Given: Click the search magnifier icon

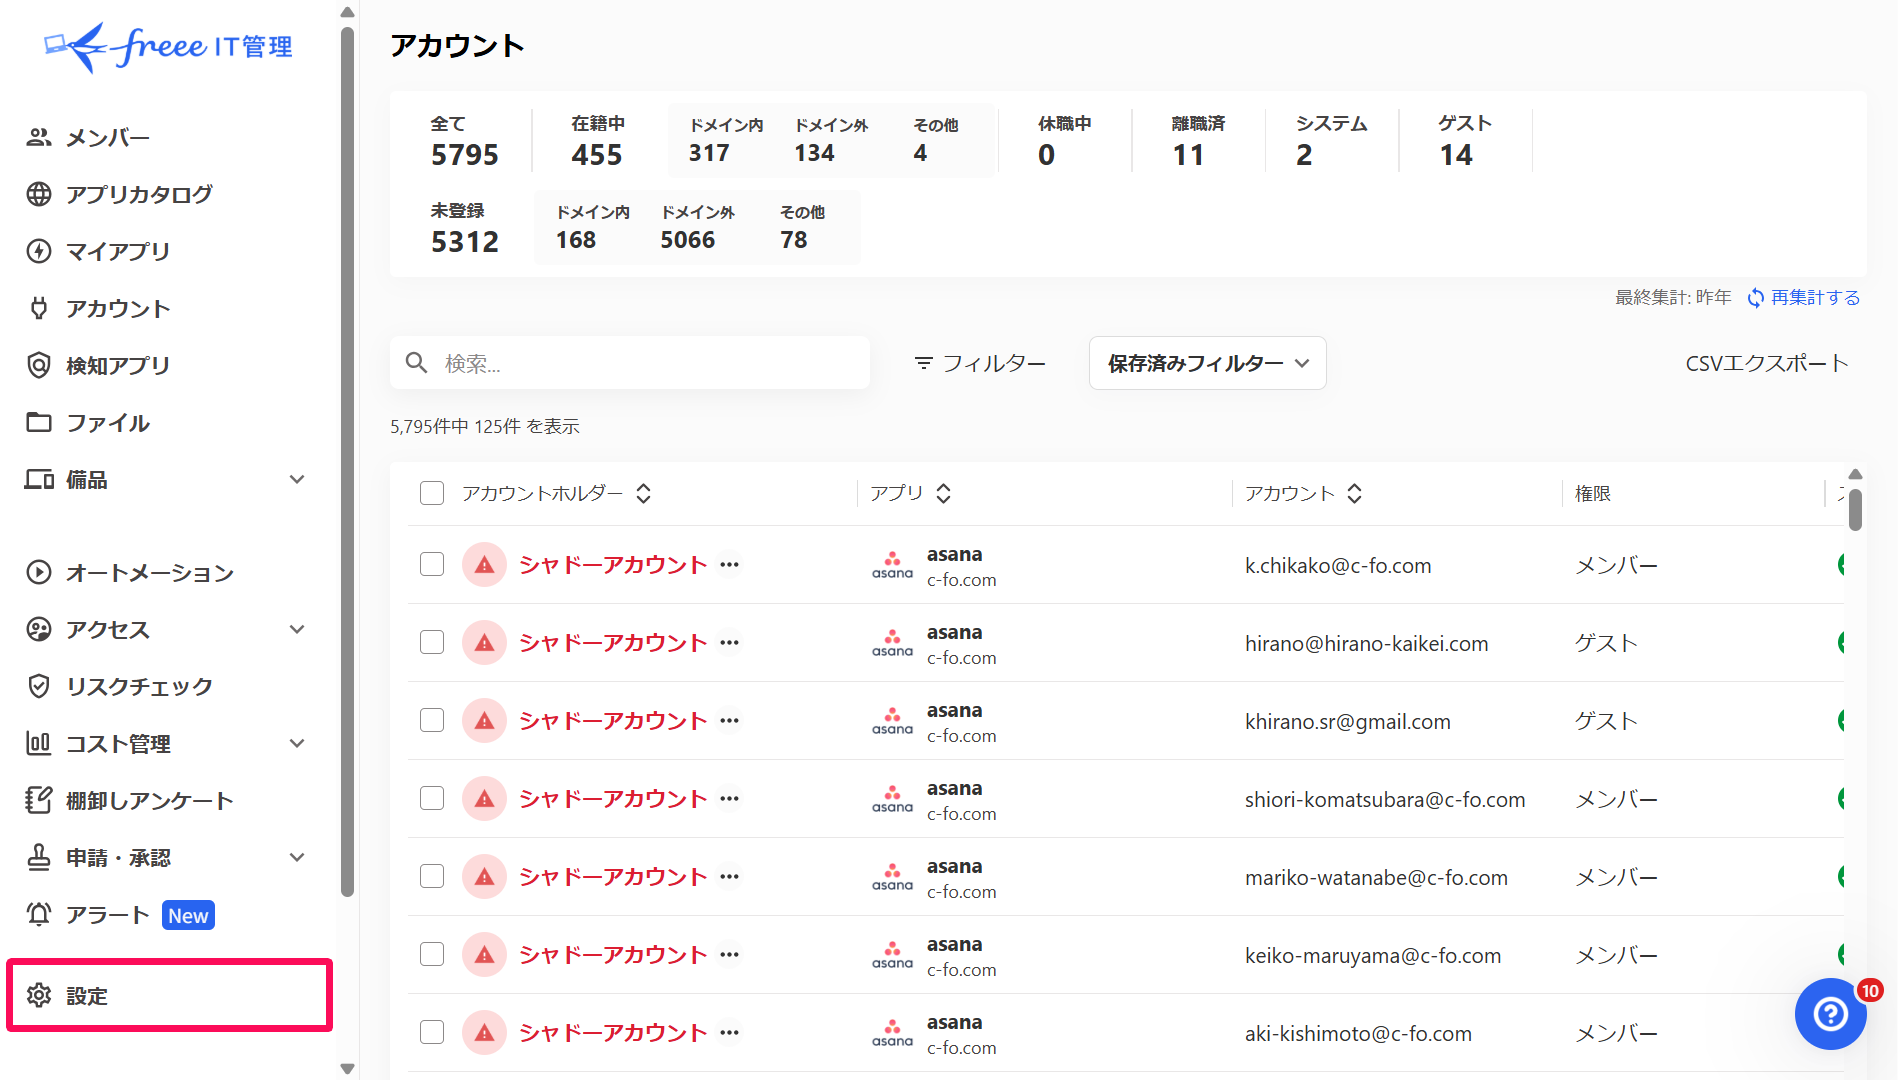Looking at the screenshot, I should point(417,362).
